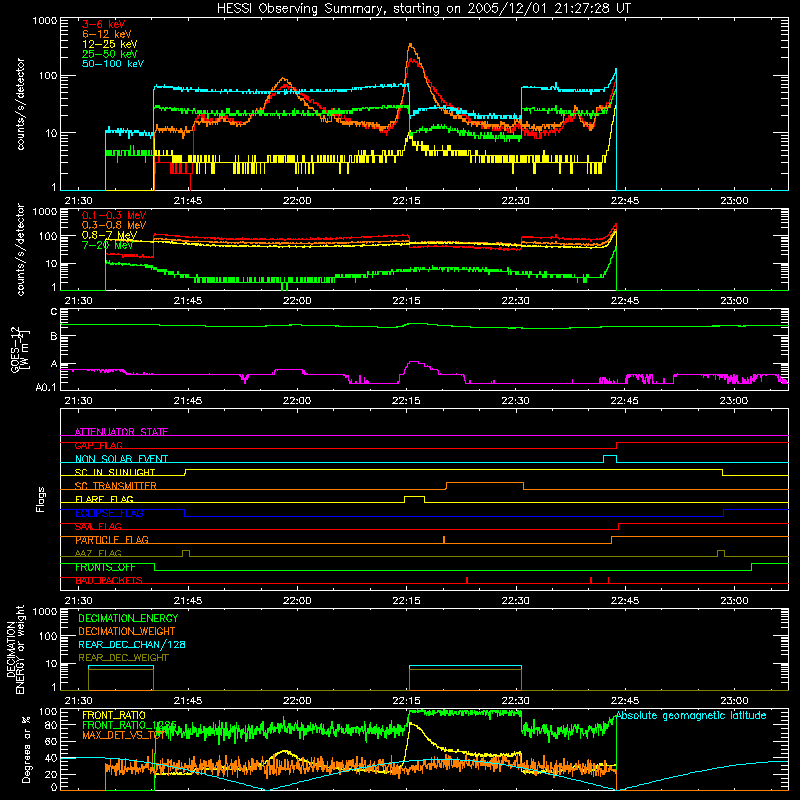Click the 23:00 tick label in GOES panel

(734, 401)
